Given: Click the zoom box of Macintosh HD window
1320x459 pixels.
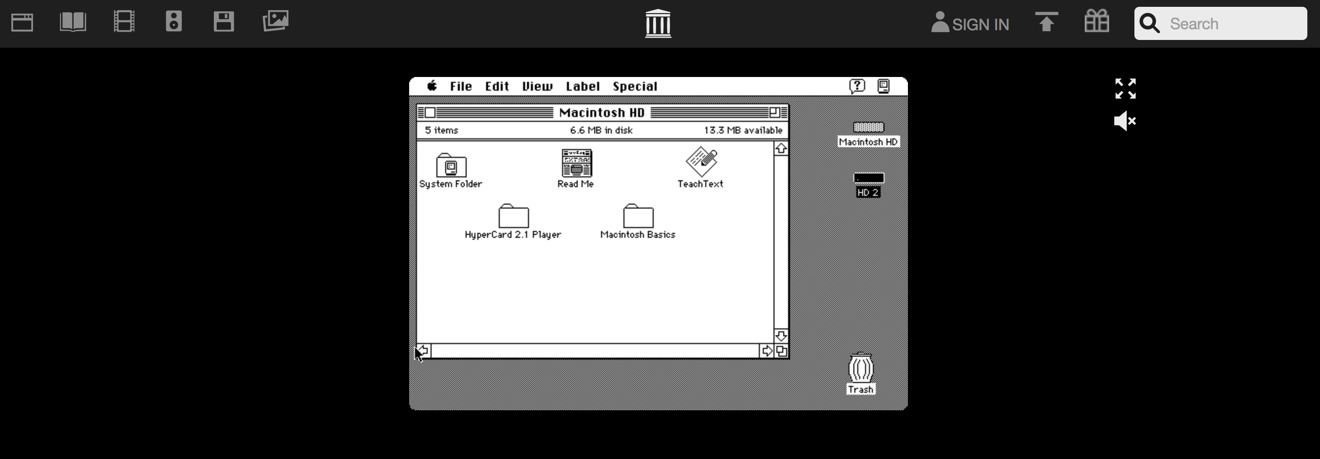Looking at the screenshot, I should click(x=775, y=113).
